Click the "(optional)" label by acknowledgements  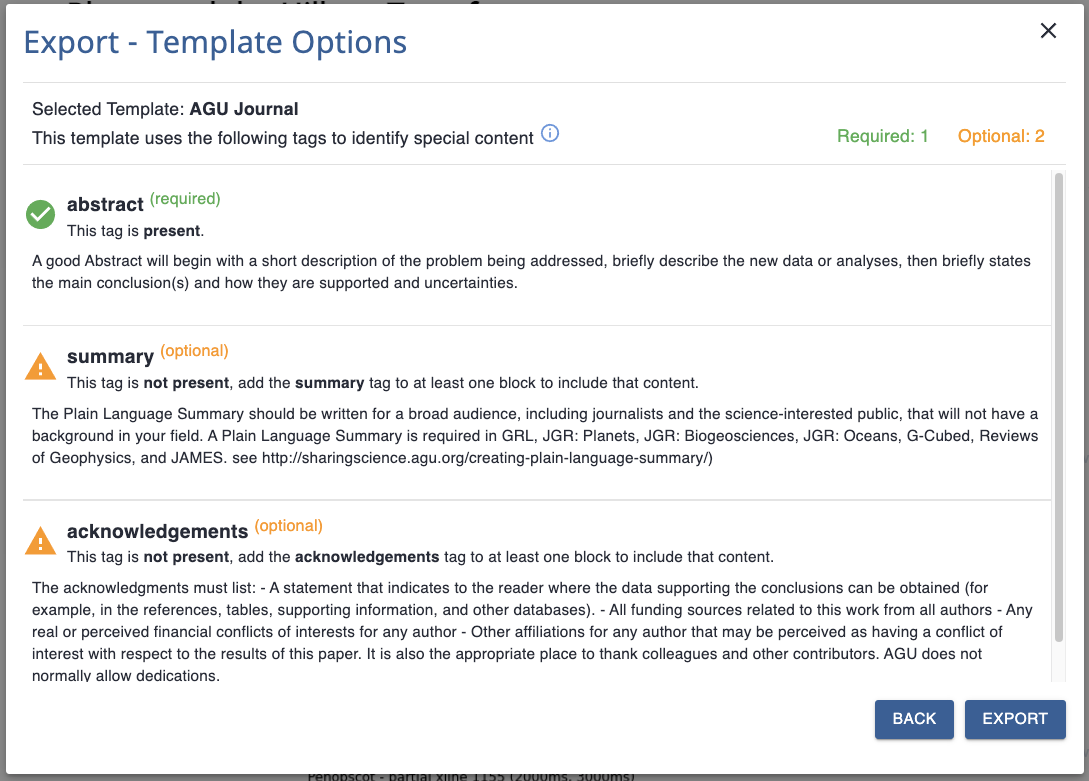[289, 526]
